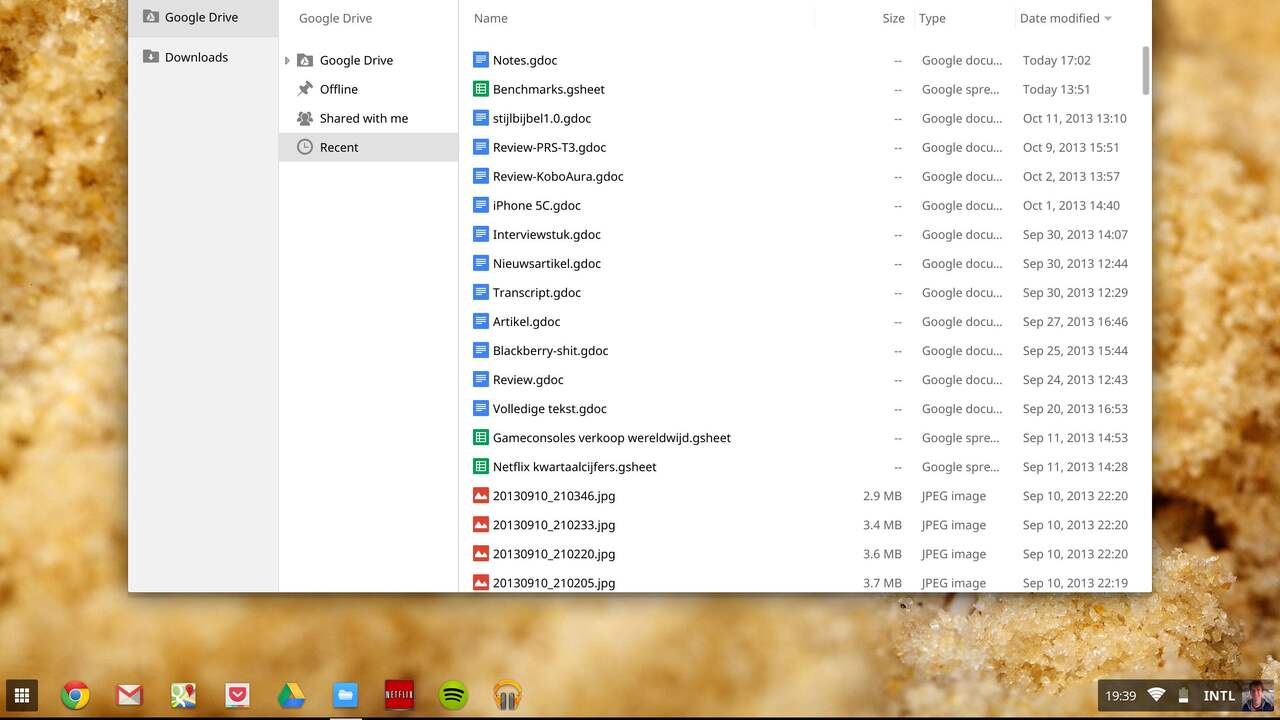Click the Shared with me people icon
The width and height of the screenshot is (1280, 720).
pyautogui.click(x=305, y=118)
